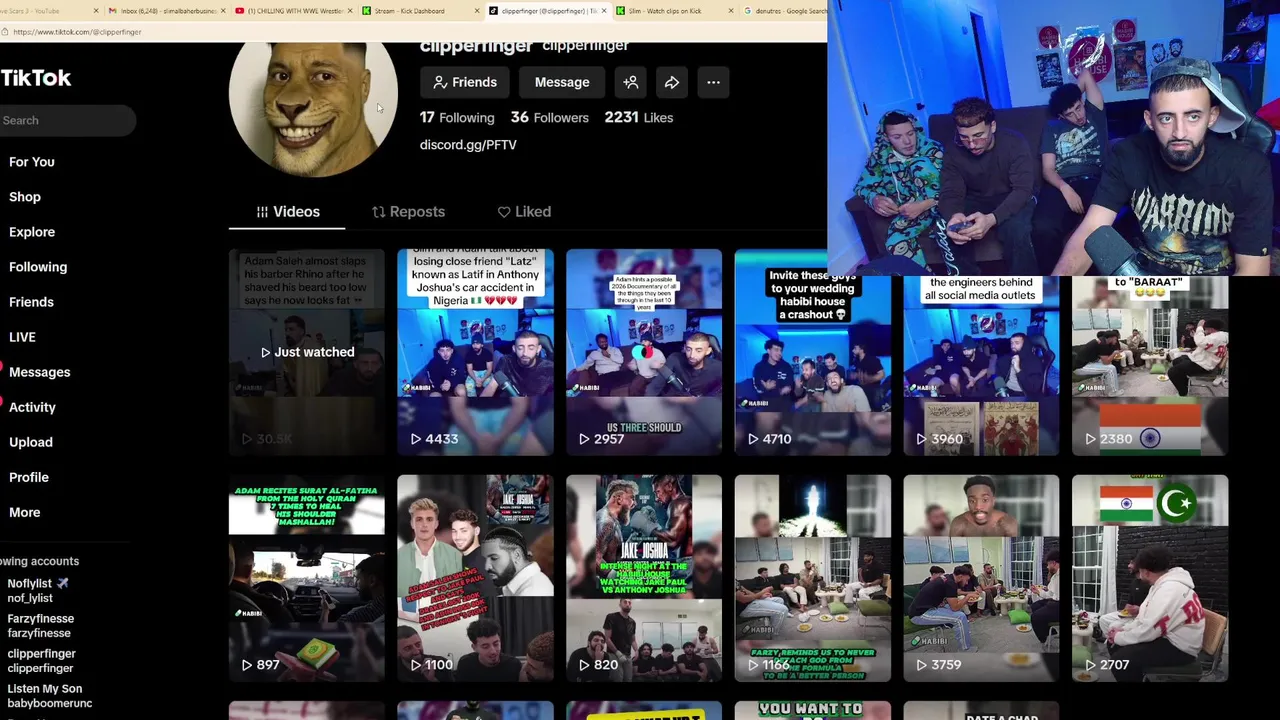Open Noflylist following account
This screenshot has width=1280, height=720.
(x=38, y=590)
